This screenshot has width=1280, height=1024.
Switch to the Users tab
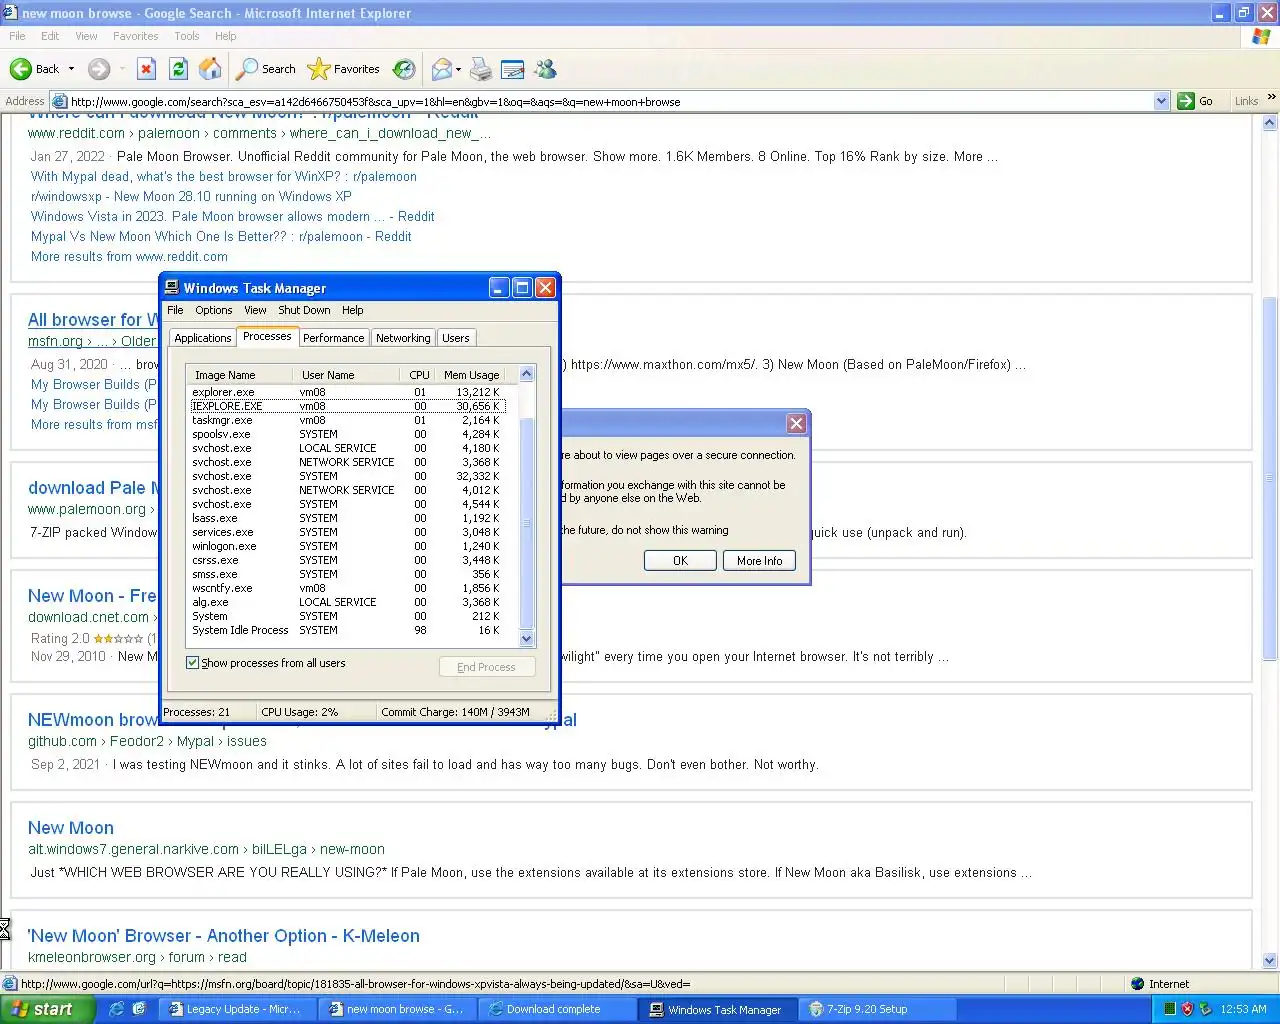click(x=456, y=338)
